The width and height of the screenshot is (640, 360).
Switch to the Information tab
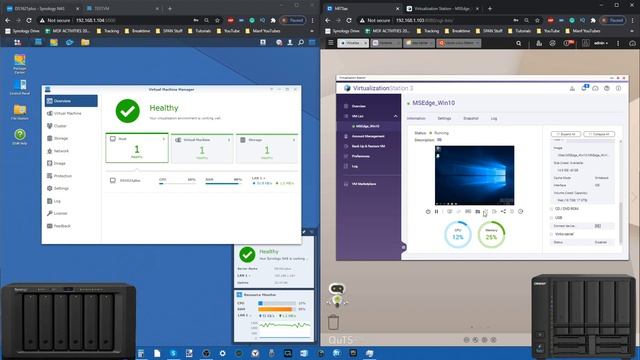click(x=416, y=118)
